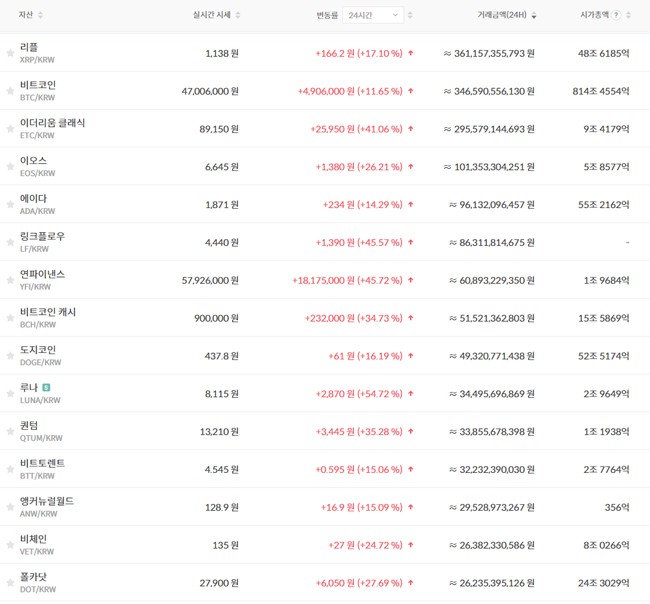Open the 퀀텀 asset name
The width and height of the screenshot is (650, 604).
29,425
